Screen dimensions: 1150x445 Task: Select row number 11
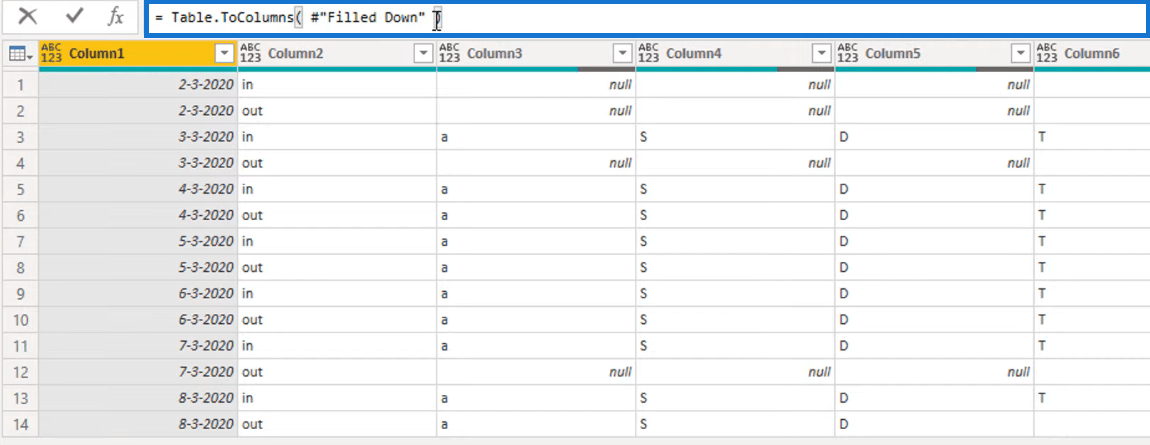click(x=20, y=345)
